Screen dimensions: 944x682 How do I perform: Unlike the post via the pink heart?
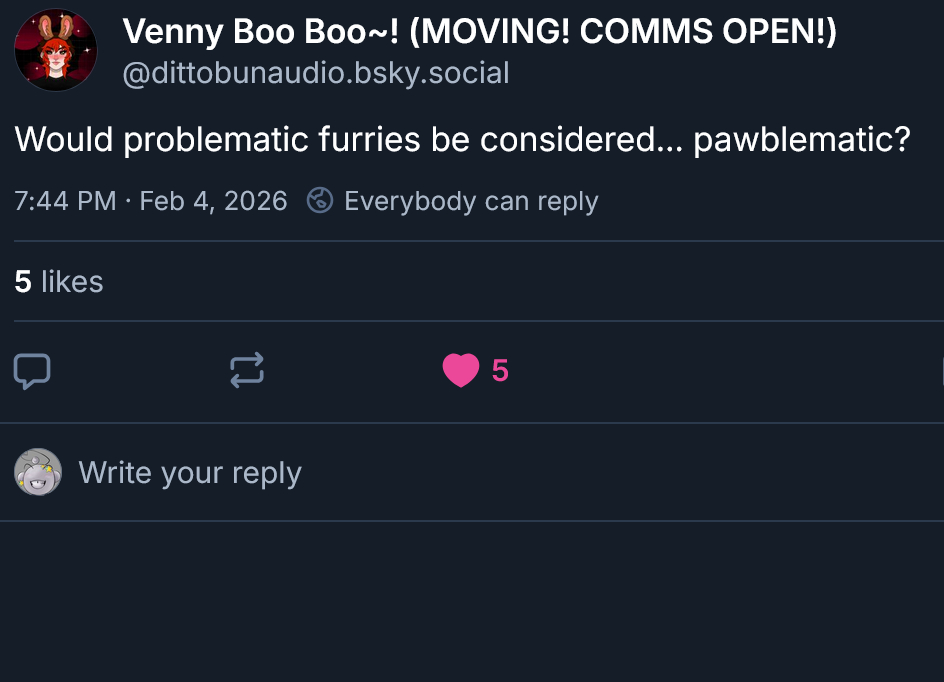(461, 371)
